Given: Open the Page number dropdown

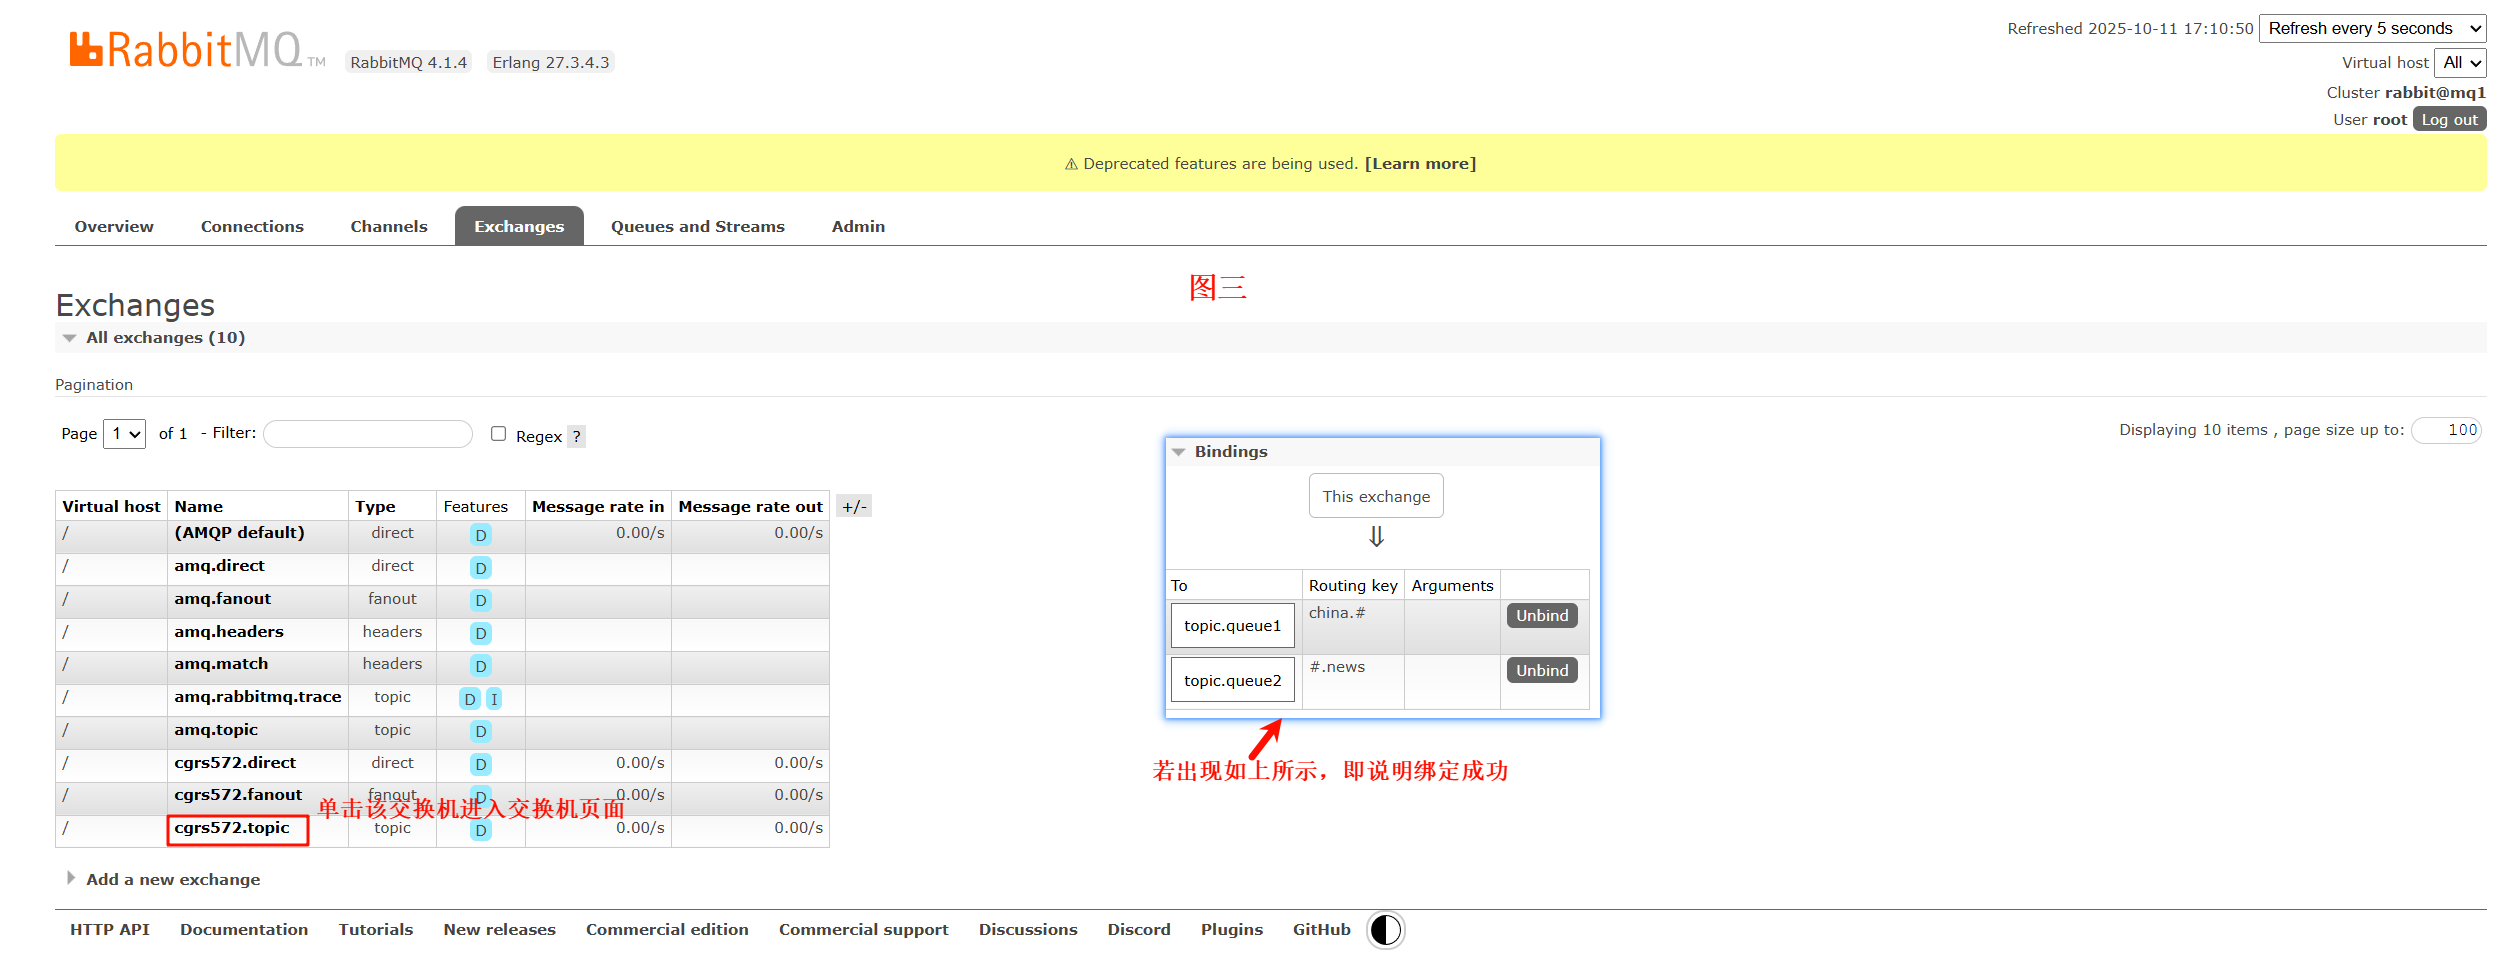Looking at the screenshot, I should 124,434.
